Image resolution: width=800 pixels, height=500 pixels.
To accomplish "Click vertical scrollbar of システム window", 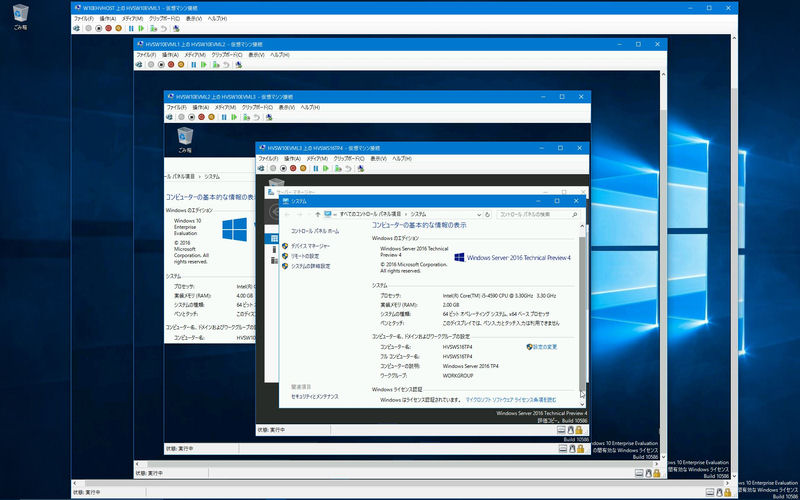I will [583, 313].
